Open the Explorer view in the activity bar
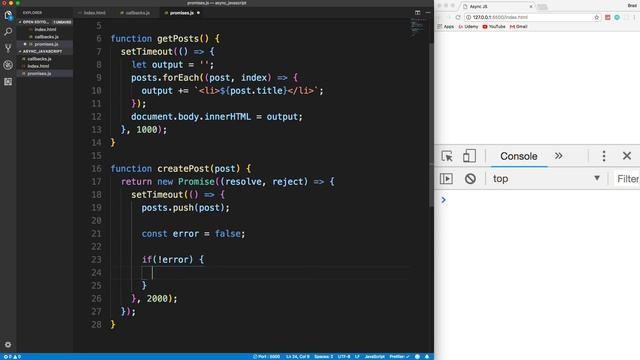Viewport: 640px width, 360px height. click(x=8, y=16)
